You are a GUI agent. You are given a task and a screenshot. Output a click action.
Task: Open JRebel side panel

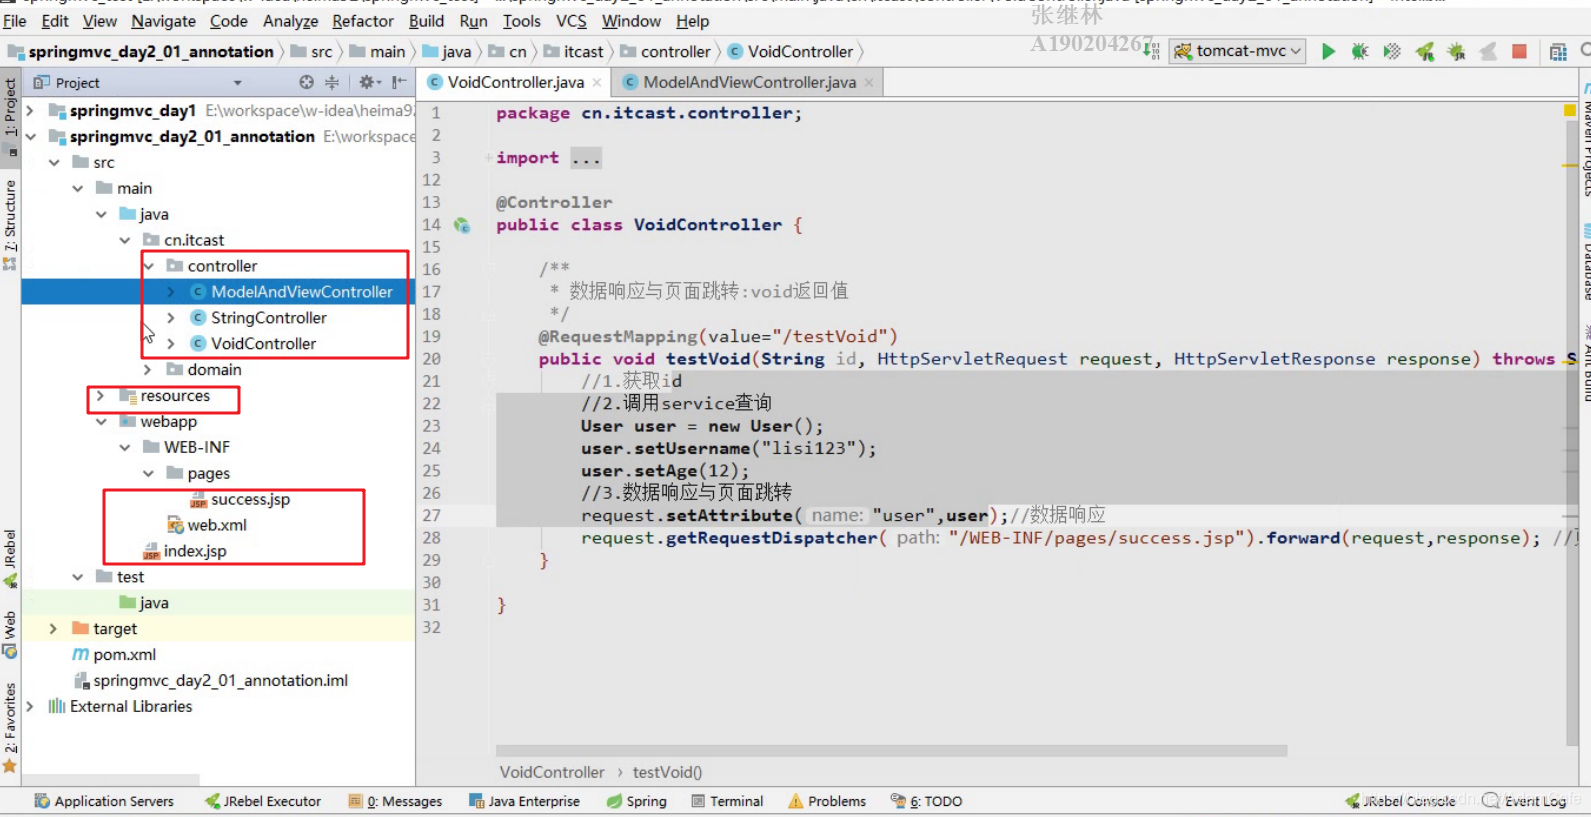10,558
